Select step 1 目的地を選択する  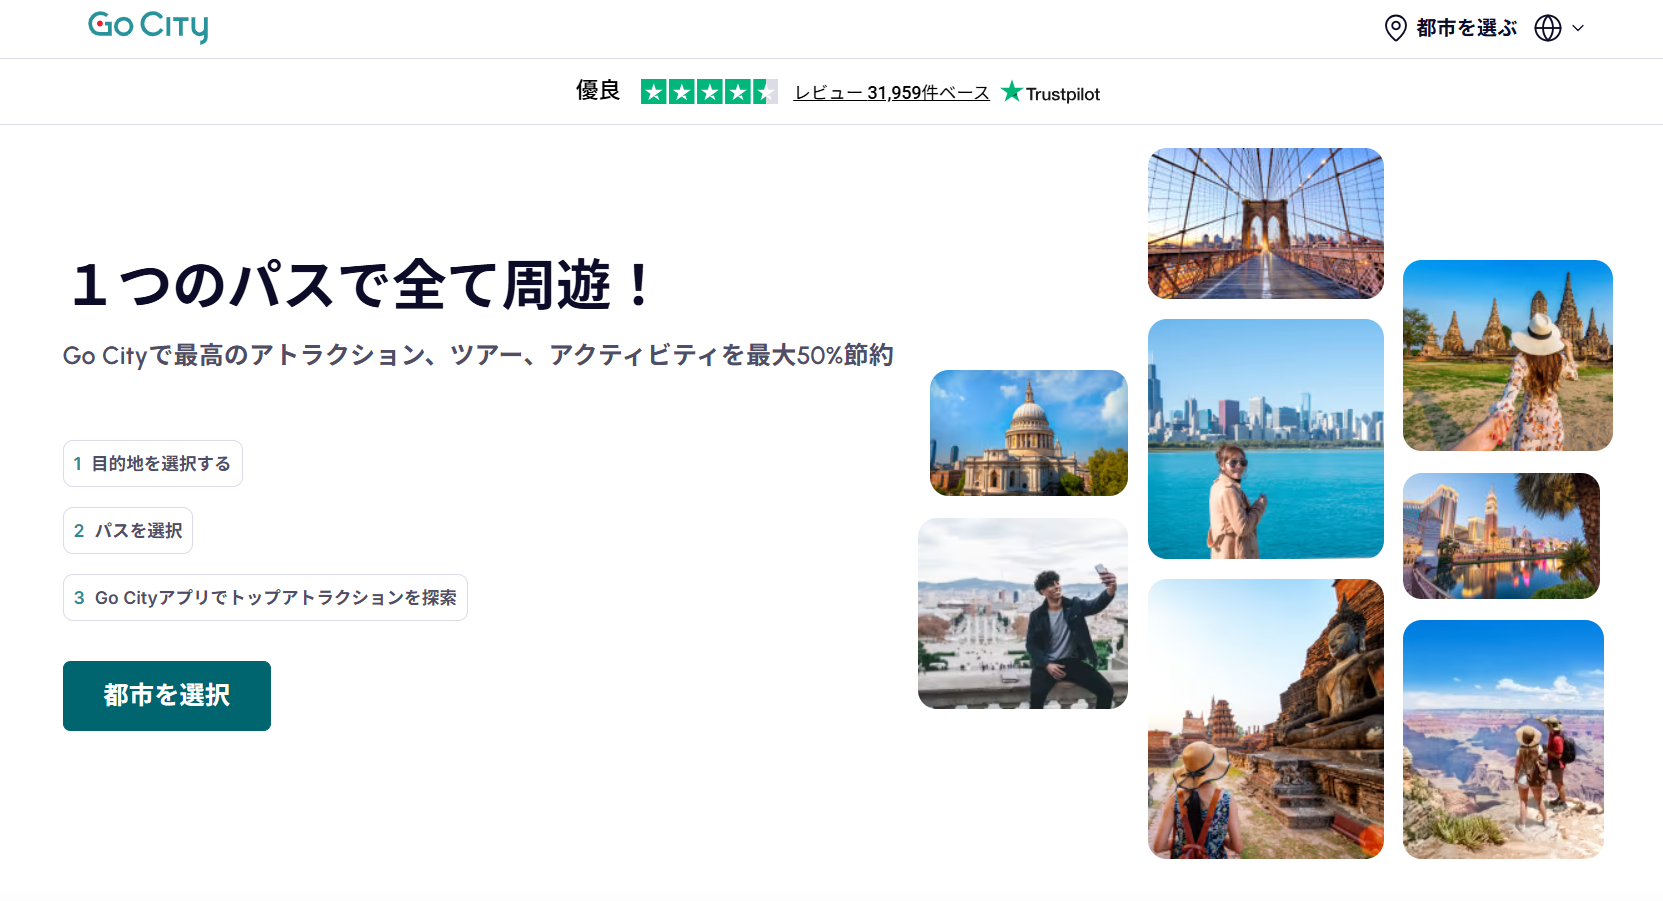(x=153, y=464)
